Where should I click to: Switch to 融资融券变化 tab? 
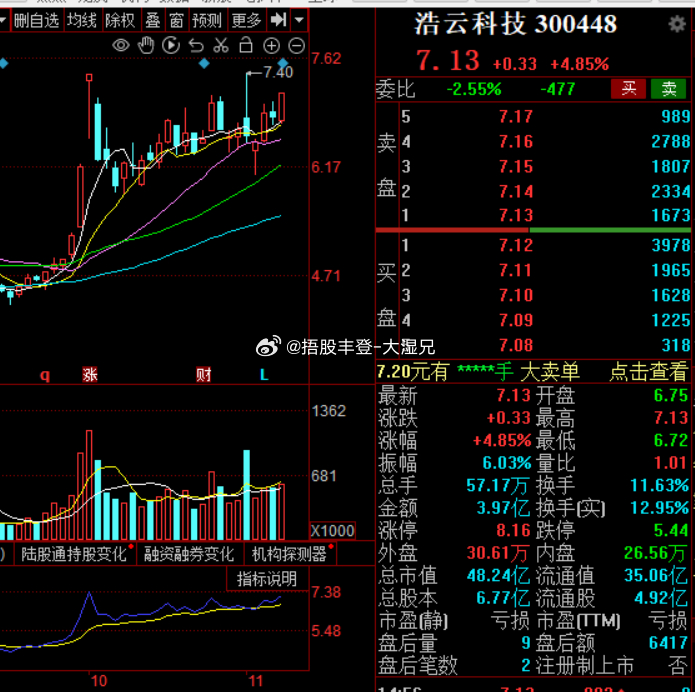pyautogui.click(x=189, y=554)
